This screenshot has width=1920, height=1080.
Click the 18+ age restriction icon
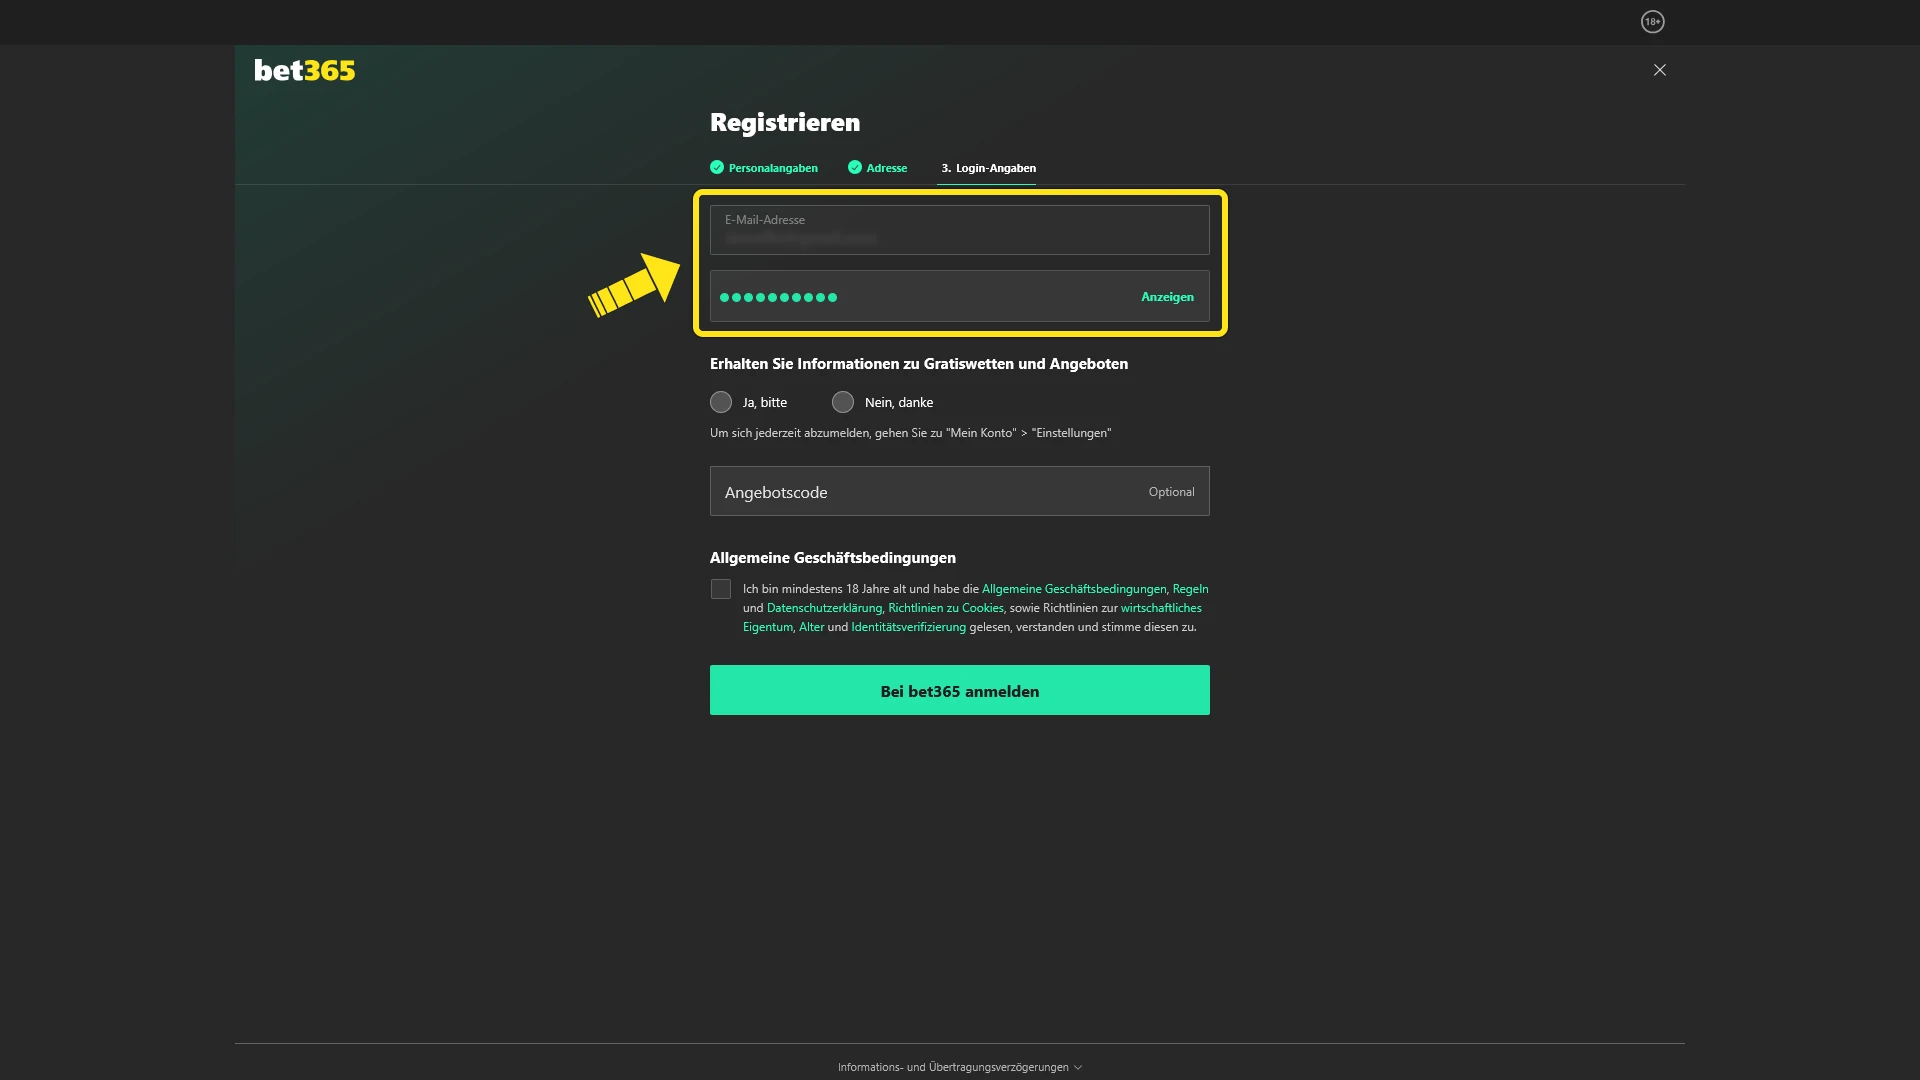(x=1653, y=21)
